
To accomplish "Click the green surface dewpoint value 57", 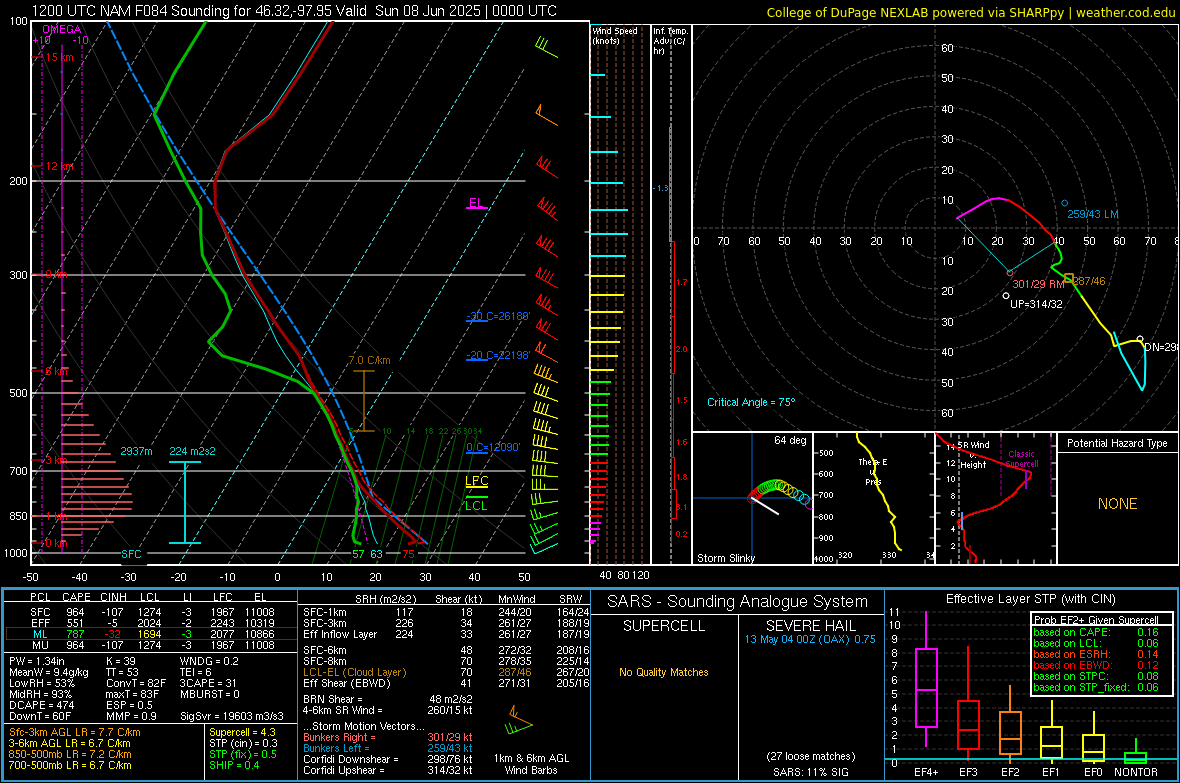I will (x=358, y=554).
